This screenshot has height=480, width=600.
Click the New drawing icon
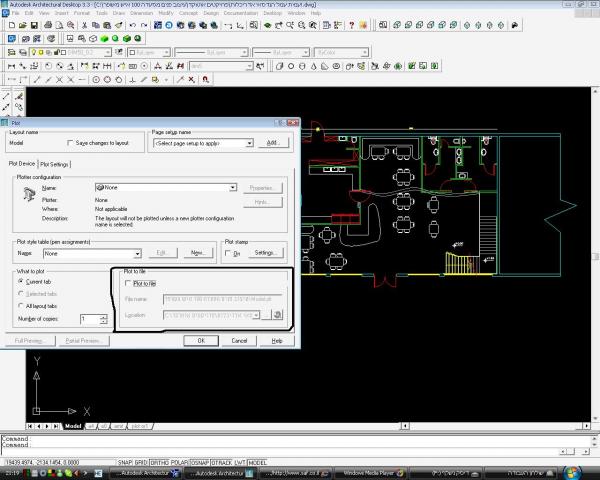[x=11, y=25]
